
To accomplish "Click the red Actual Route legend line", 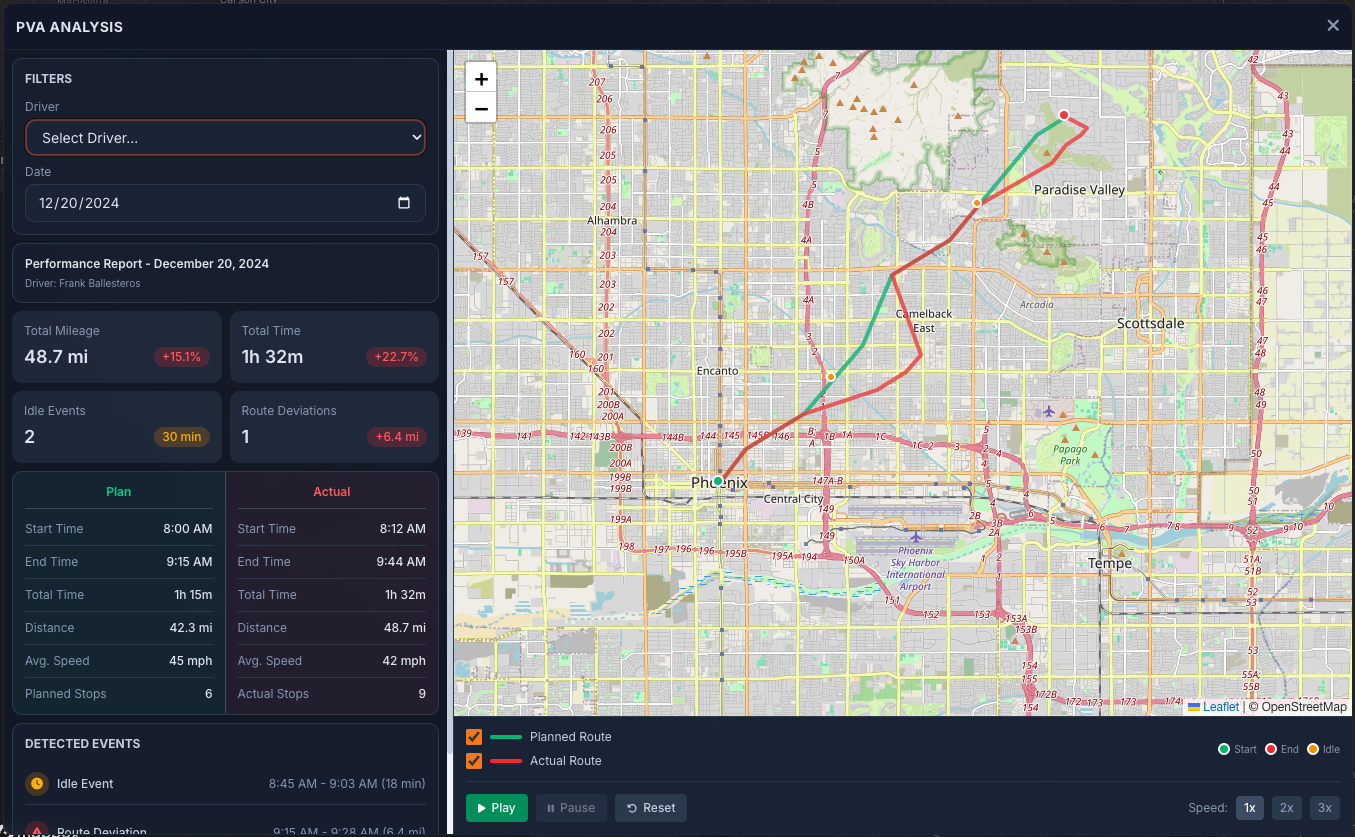I will (x=506, y=761).
